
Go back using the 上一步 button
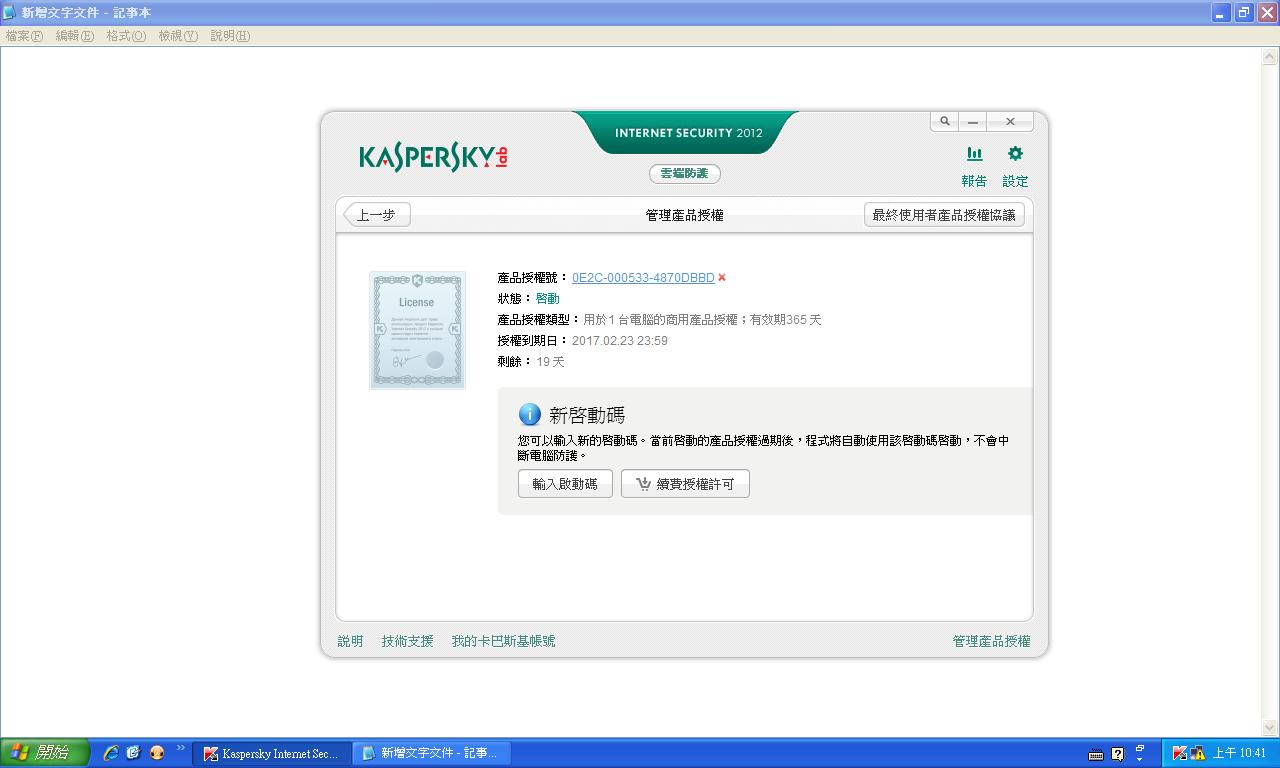click(x=377, y=214)
